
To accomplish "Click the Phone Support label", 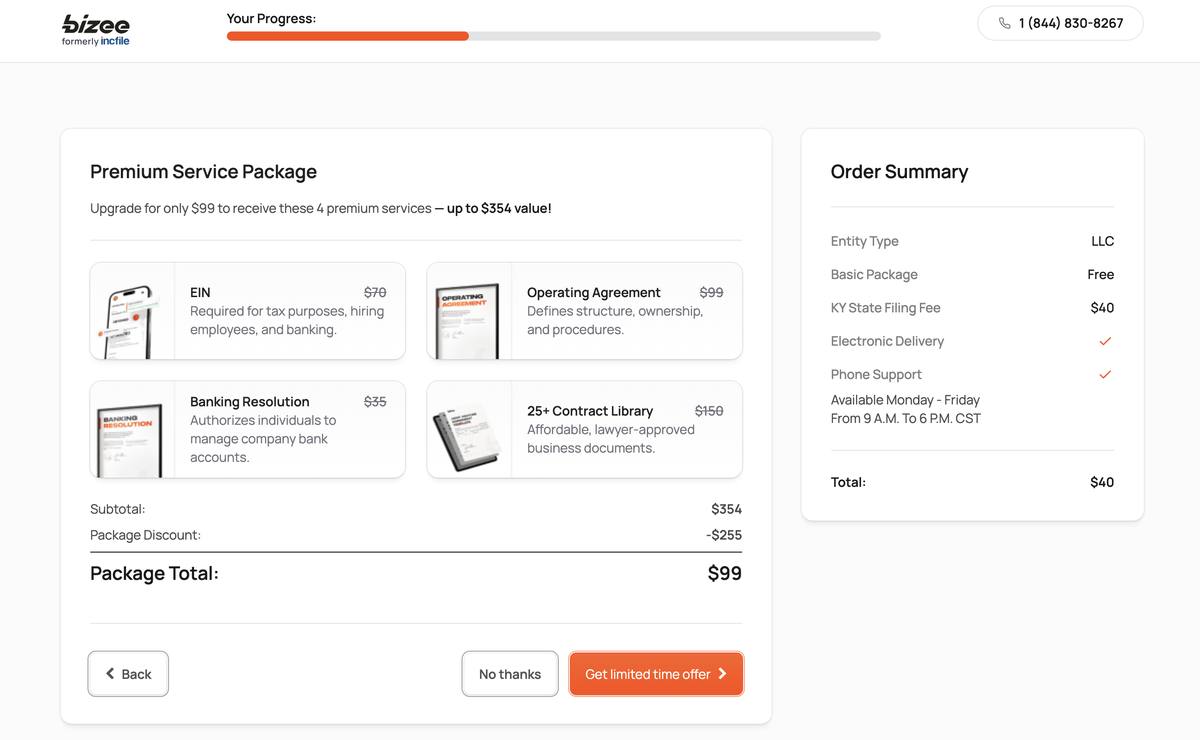I will pyautogui.click(x=876, y=374).
